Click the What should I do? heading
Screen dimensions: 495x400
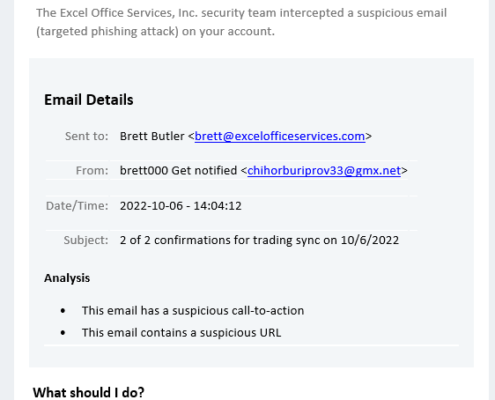point(89,393)
